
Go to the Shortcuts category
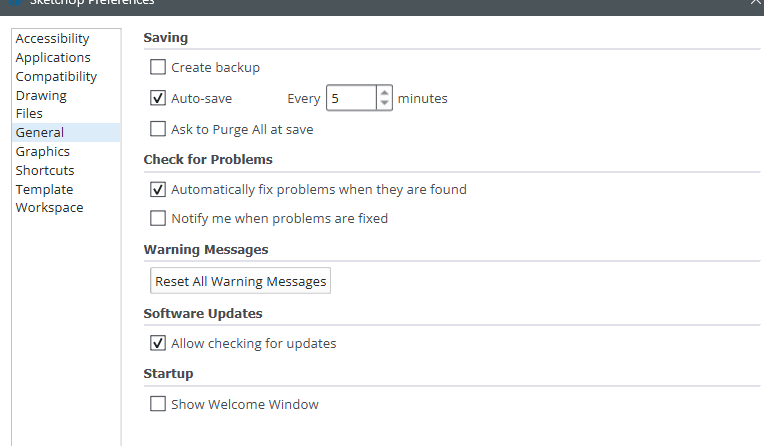(45, 171)
